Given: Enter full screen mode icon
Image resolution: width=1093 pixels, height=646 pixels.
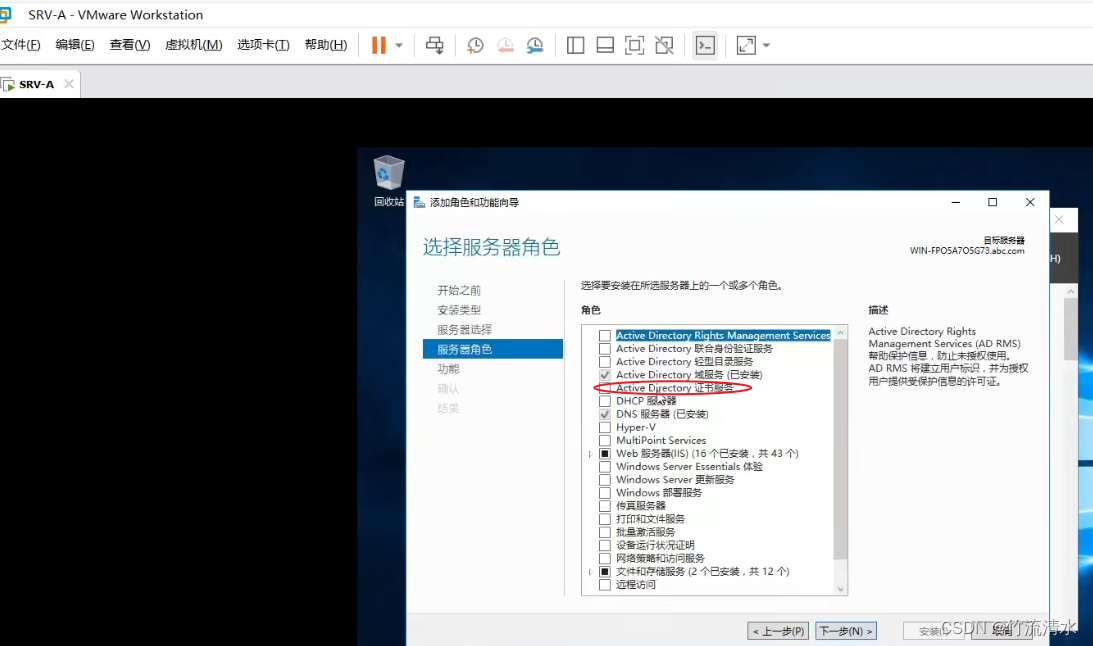Looking at the screenshot, I should (x=634, y=45).
